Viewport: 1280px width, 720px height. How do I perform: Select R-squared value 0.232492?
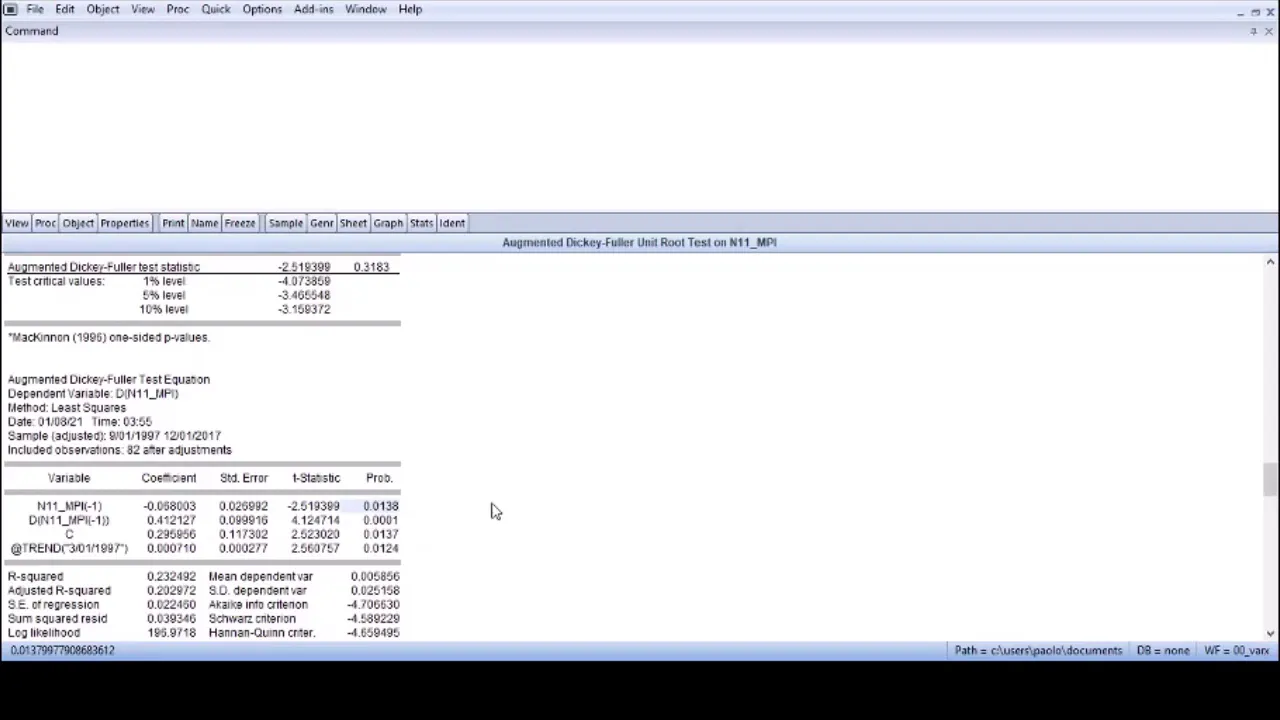click(x=171, y=576)
